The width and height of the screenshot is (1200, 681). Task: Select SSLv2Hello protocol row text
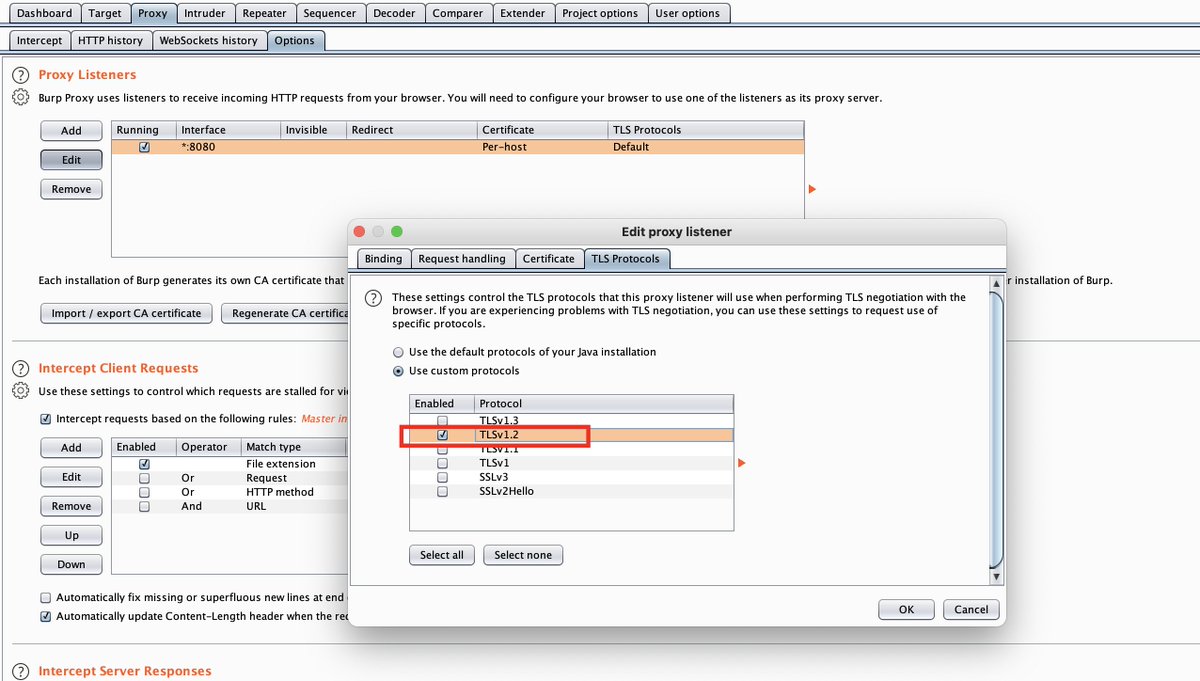pyautogui.click(x=506, y=491)
